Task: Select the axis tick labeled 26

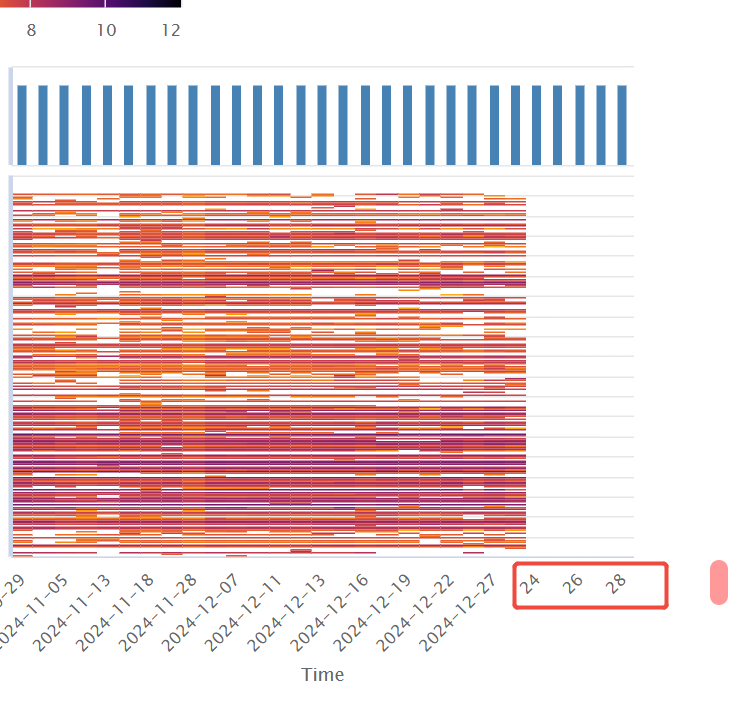Action: pyautogui.click(x=573, y=584)
